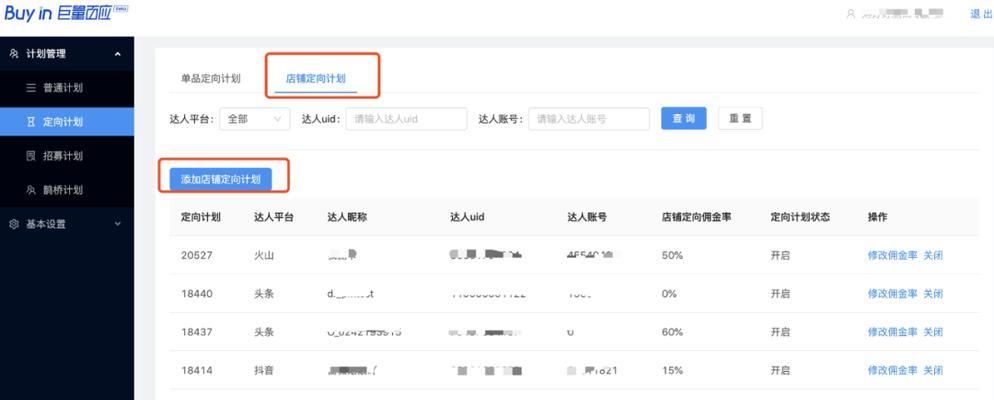Screen dimensions: 994x400
Task: Click the Buy in 巨量百应 logo
Action: [x=65, y=13]
